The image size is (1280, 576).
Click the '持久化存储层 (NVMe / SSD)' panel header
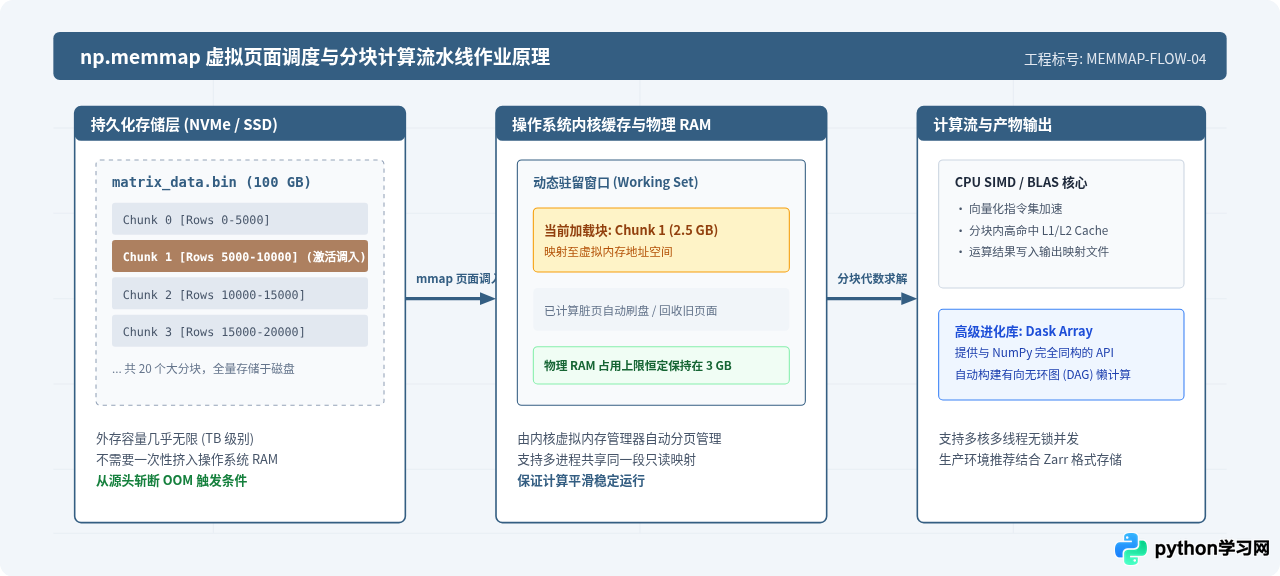click(x=240, y=124)
